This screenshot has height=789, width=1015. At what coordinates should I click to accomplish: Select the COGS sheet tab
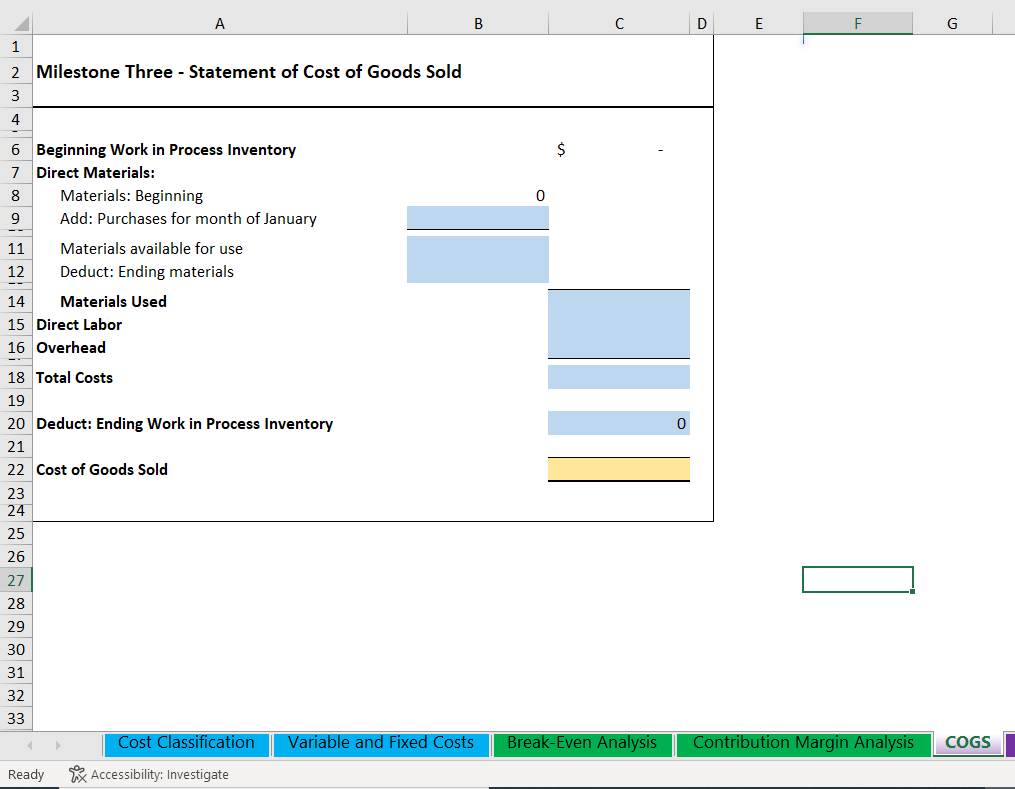968,743
